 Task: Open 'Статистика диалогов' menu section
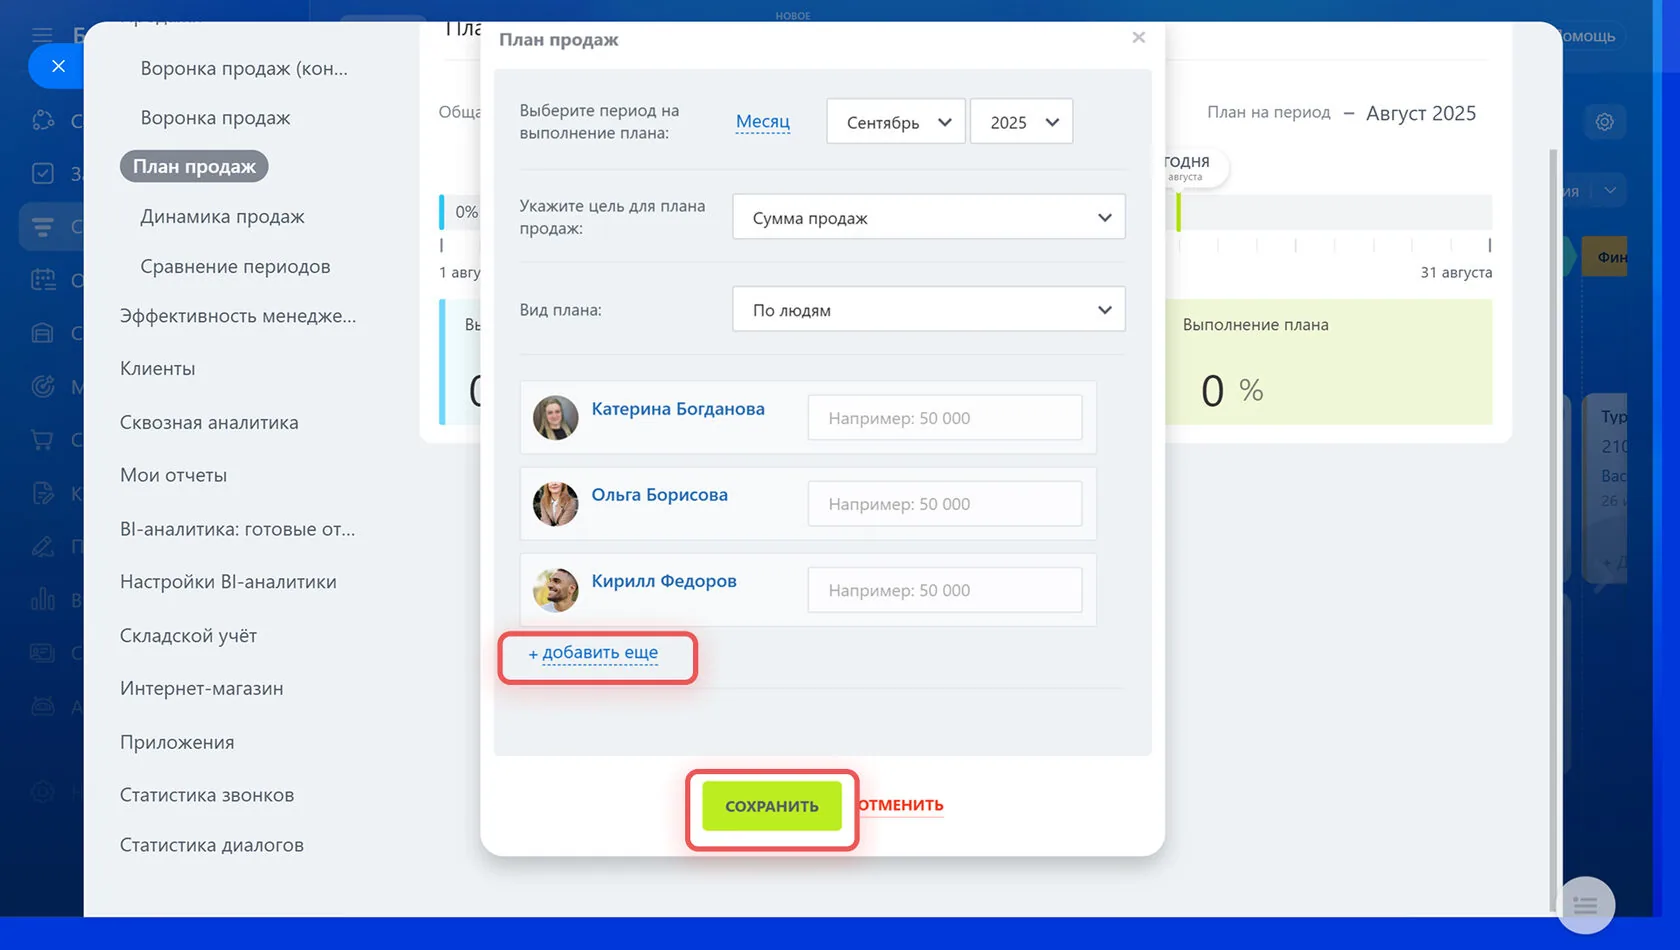(x=212, y=846)
